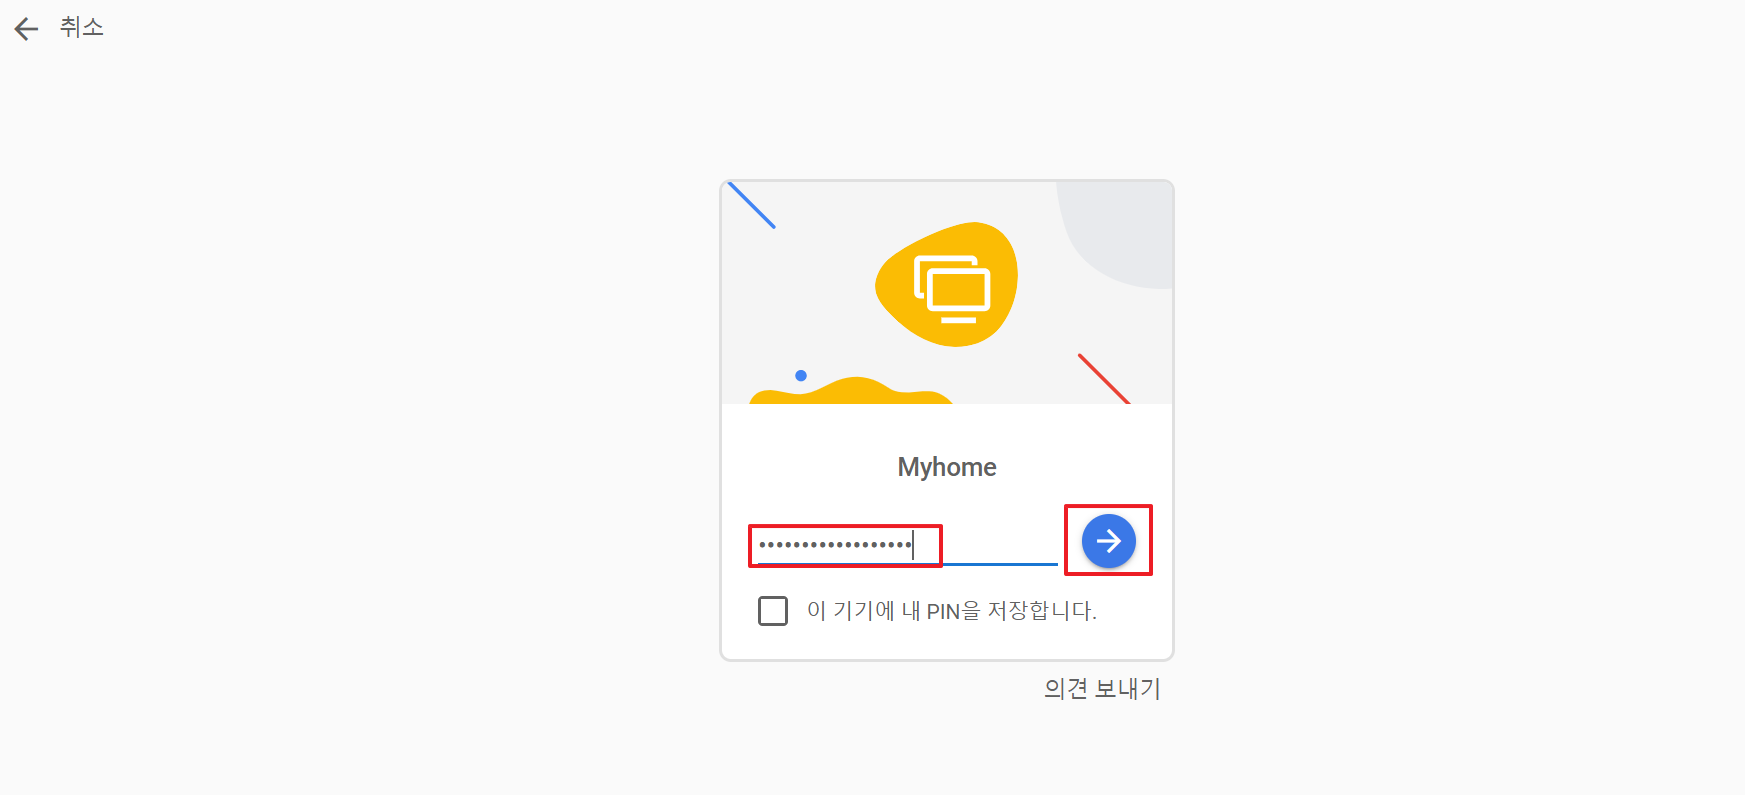This screenshot has width=1745, height=795.
Task: Focus the PIN entry field
Action: pos(907,545)
